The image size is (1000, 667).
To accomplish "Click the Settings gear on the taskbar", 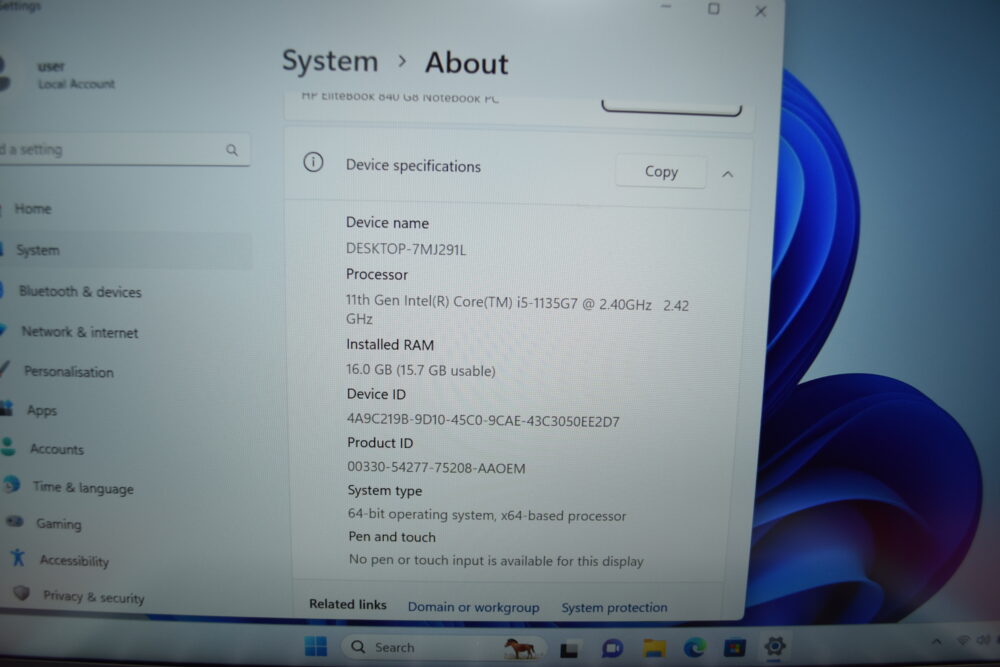I will [x=775, y=647].
